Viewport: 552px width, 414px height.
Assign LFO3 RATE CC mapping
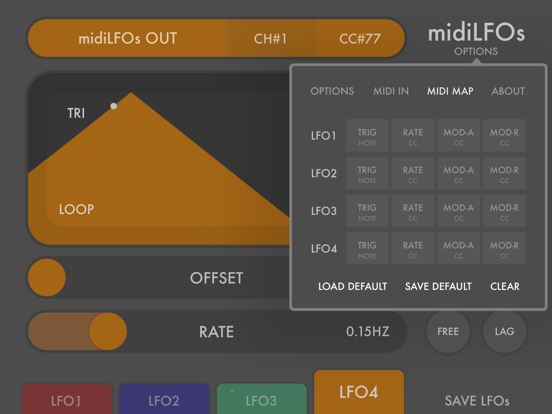[x=413, y=211]
